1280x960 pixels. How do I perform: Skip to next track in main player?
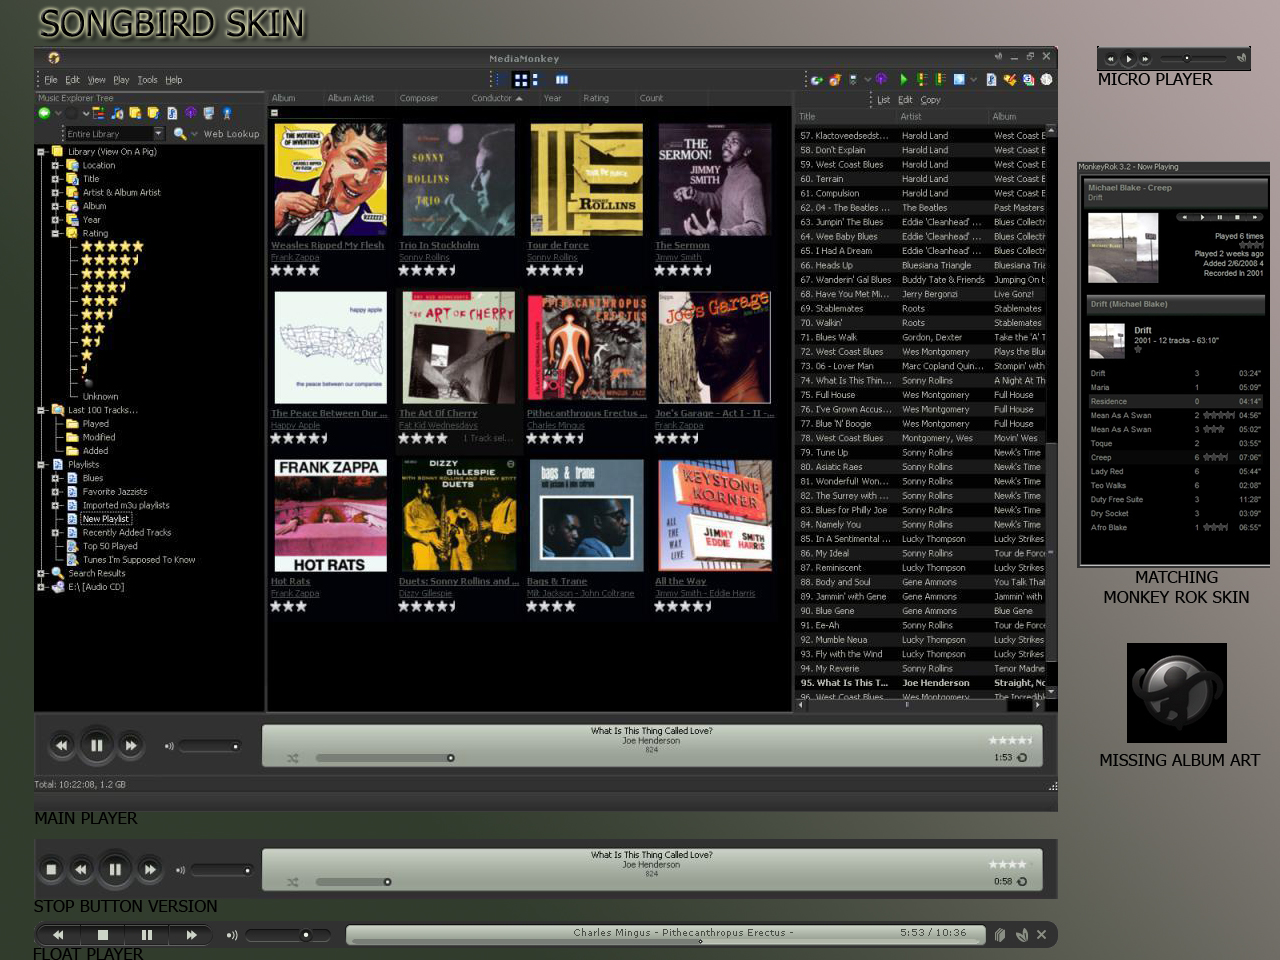click(131, 745)
